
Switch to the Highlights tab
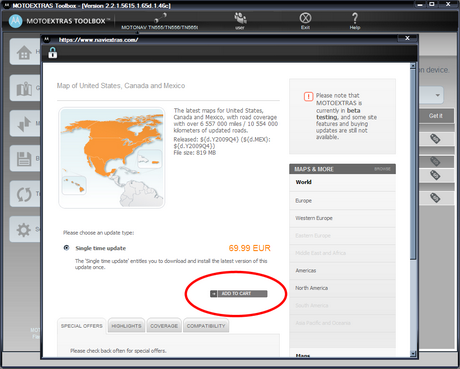click(x=126, y=326)
